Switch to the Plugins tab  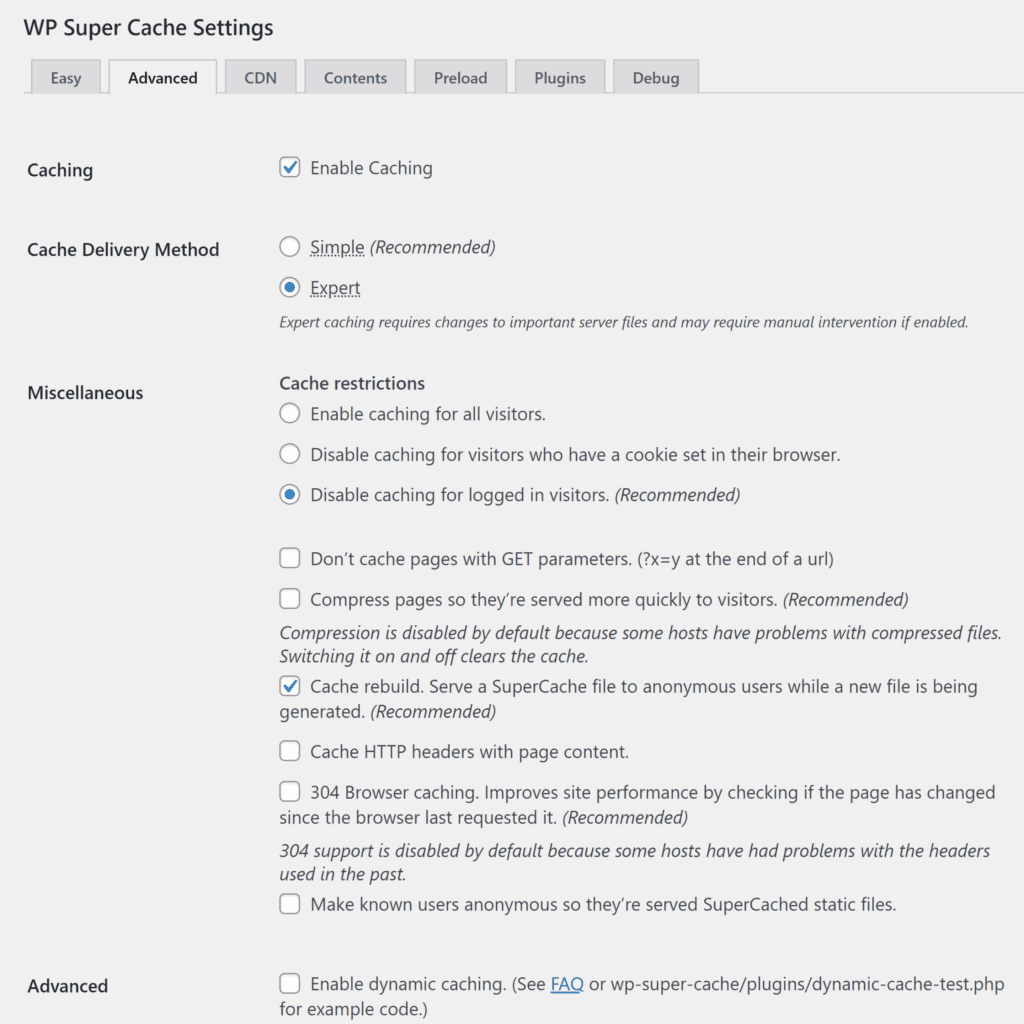[x=560, y=78]
